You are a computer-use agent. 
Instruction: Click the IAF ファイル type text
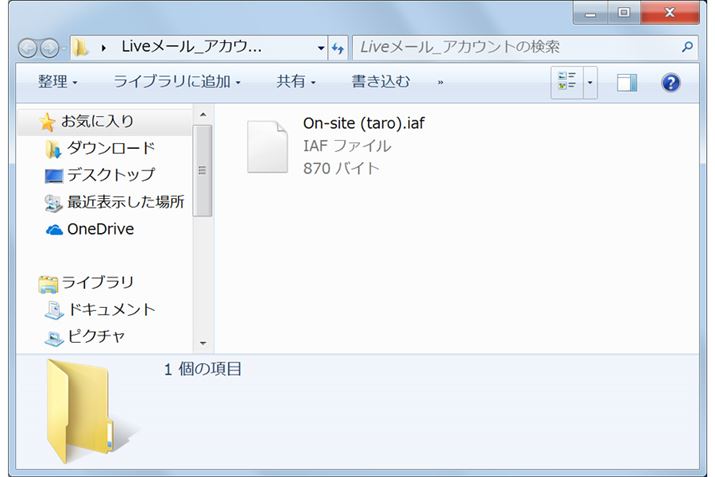347,146
